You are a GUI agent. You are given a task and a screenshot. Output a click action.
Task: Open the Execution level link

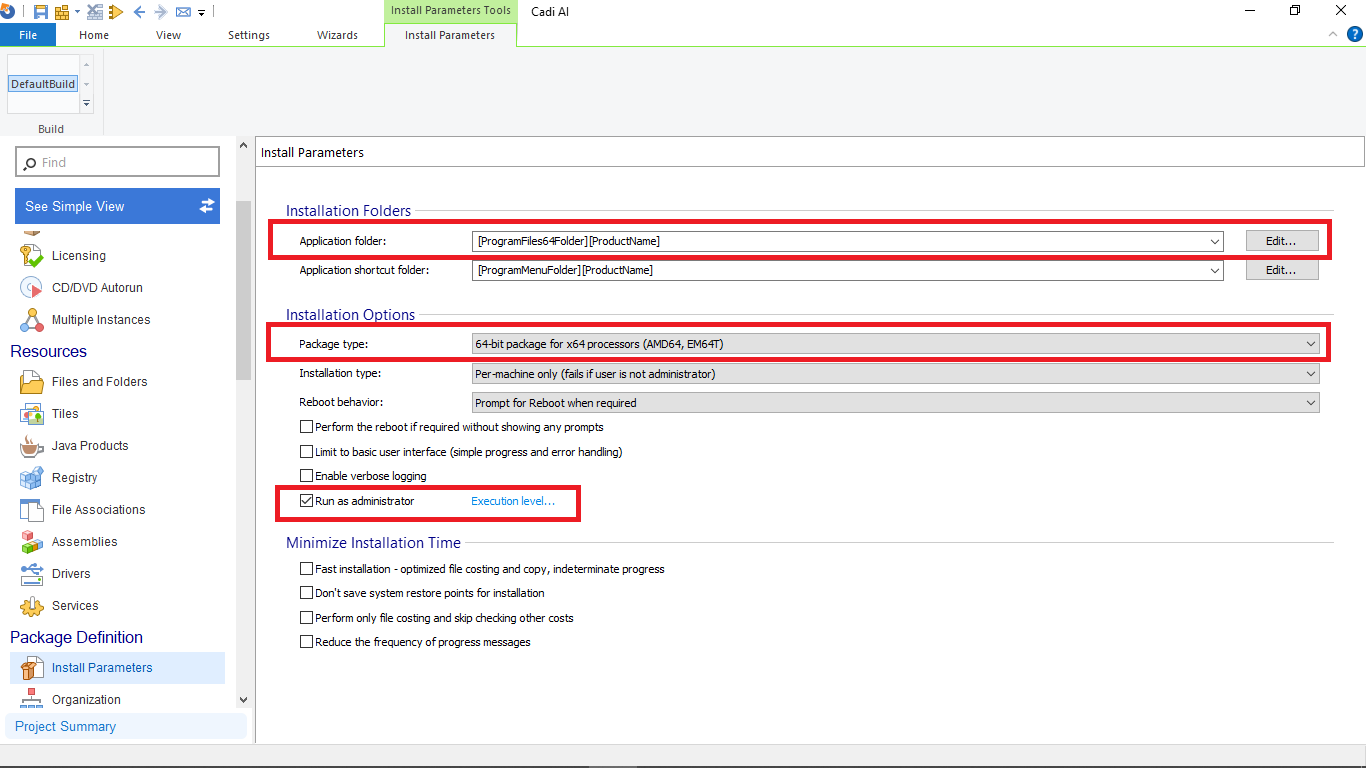tap(513, 501)
